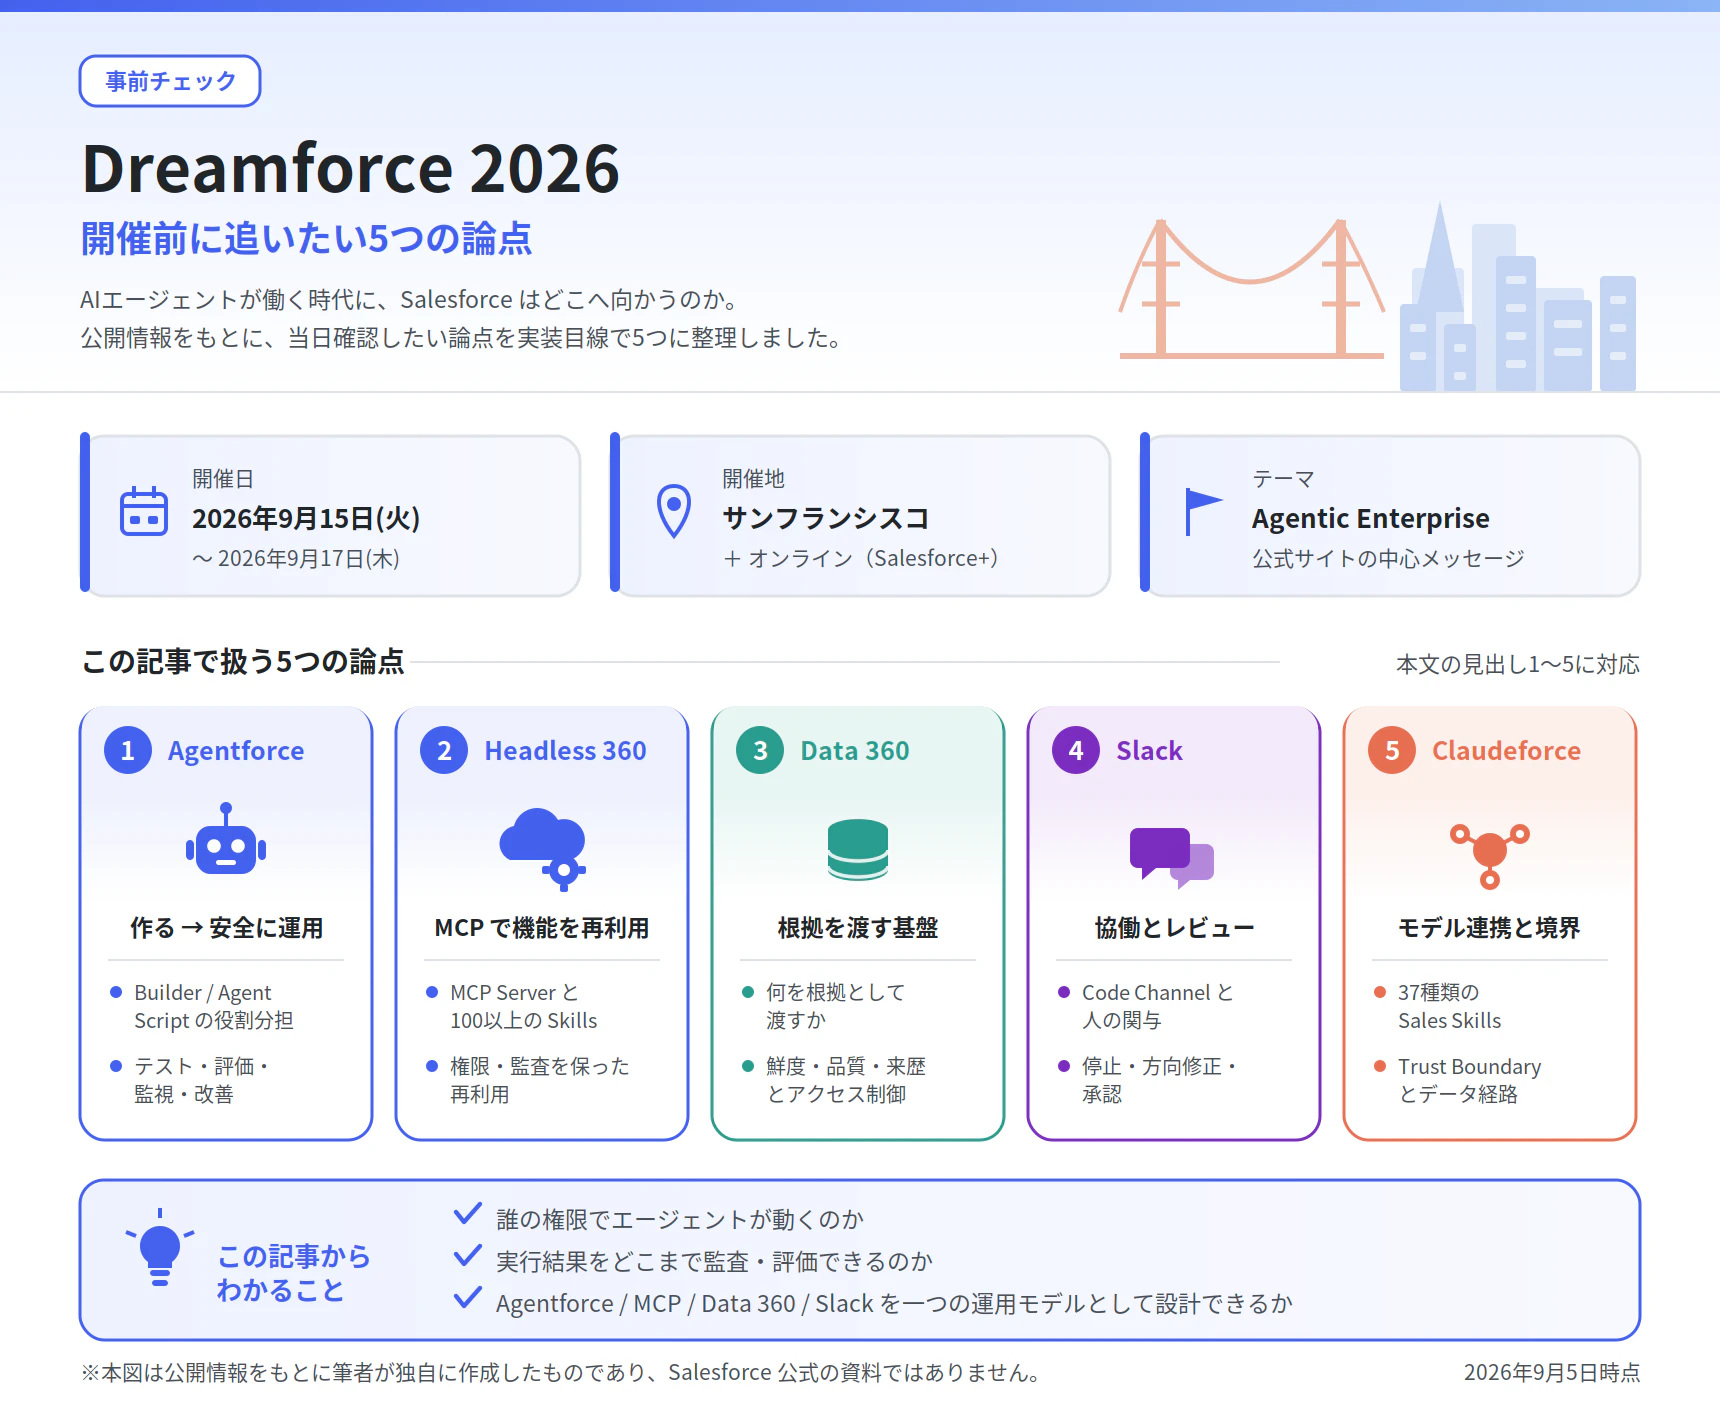
Task: Click the note 本文の見出し1〜5に対応
Action: pos(1518,664)
